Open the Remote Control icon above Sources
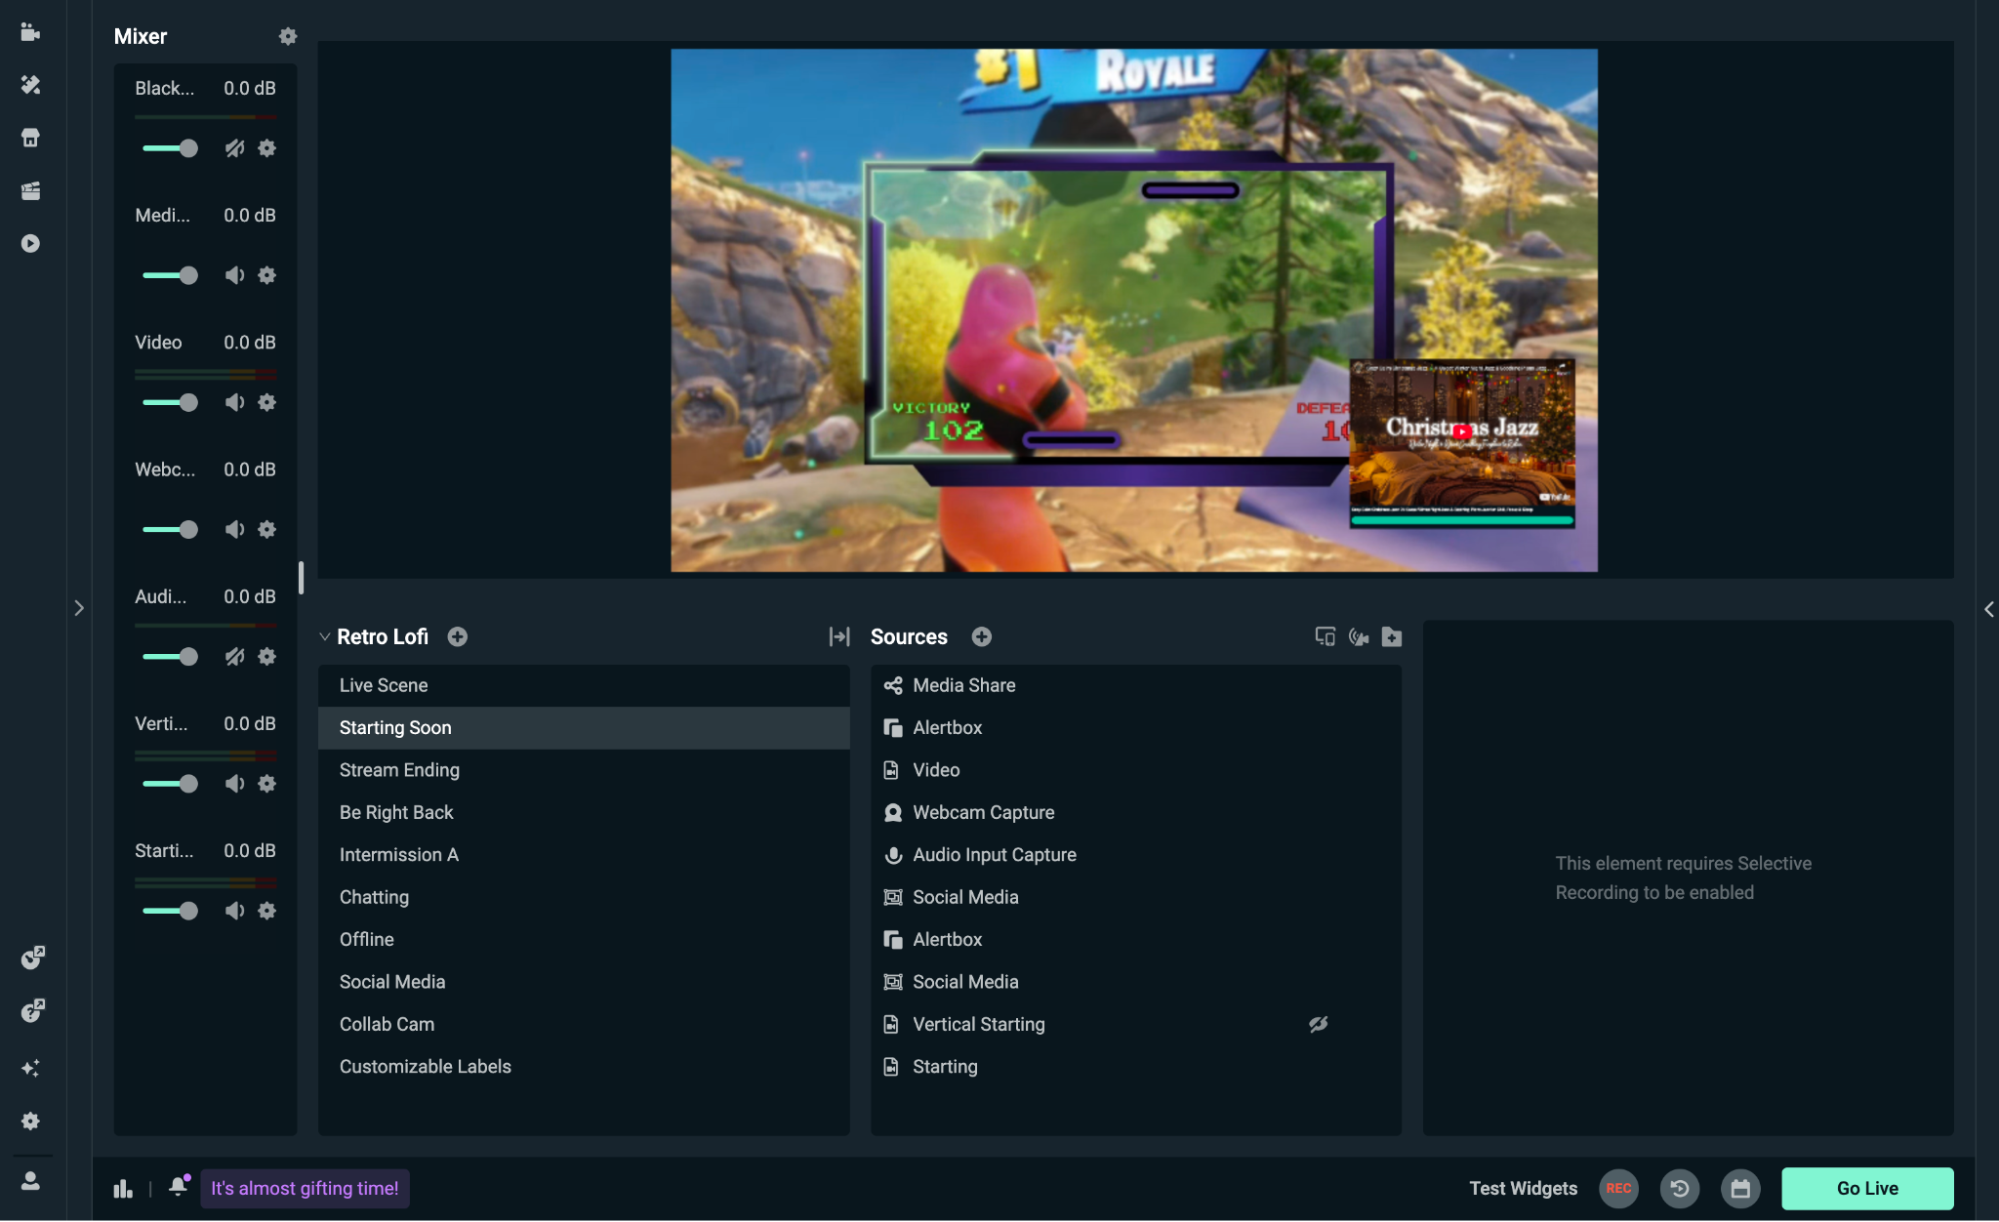Screen dimensions: 1999x1222 pos(1324,636)
